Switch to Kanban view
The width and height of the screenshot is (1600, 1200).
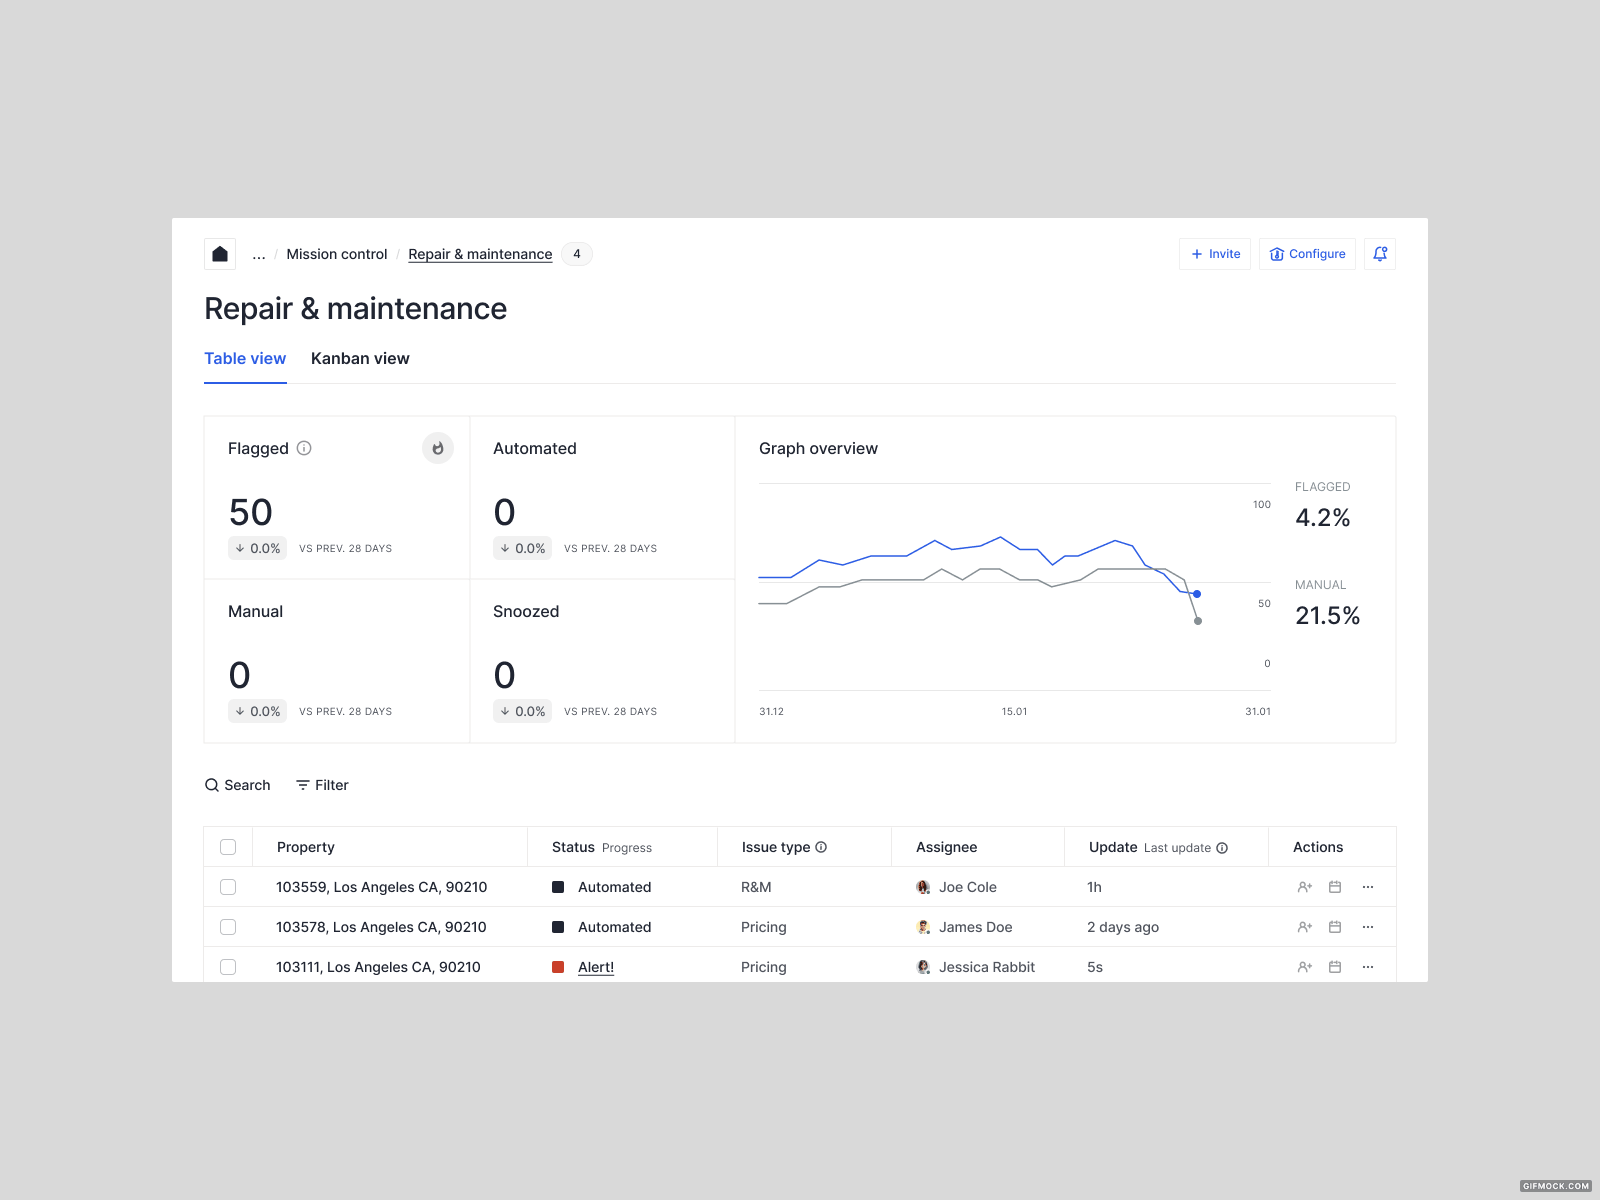pos(360,358)
